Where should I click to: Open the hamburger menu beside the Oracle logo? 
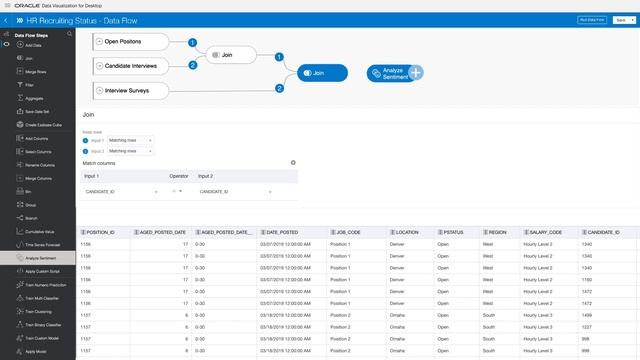coord(7,6)
